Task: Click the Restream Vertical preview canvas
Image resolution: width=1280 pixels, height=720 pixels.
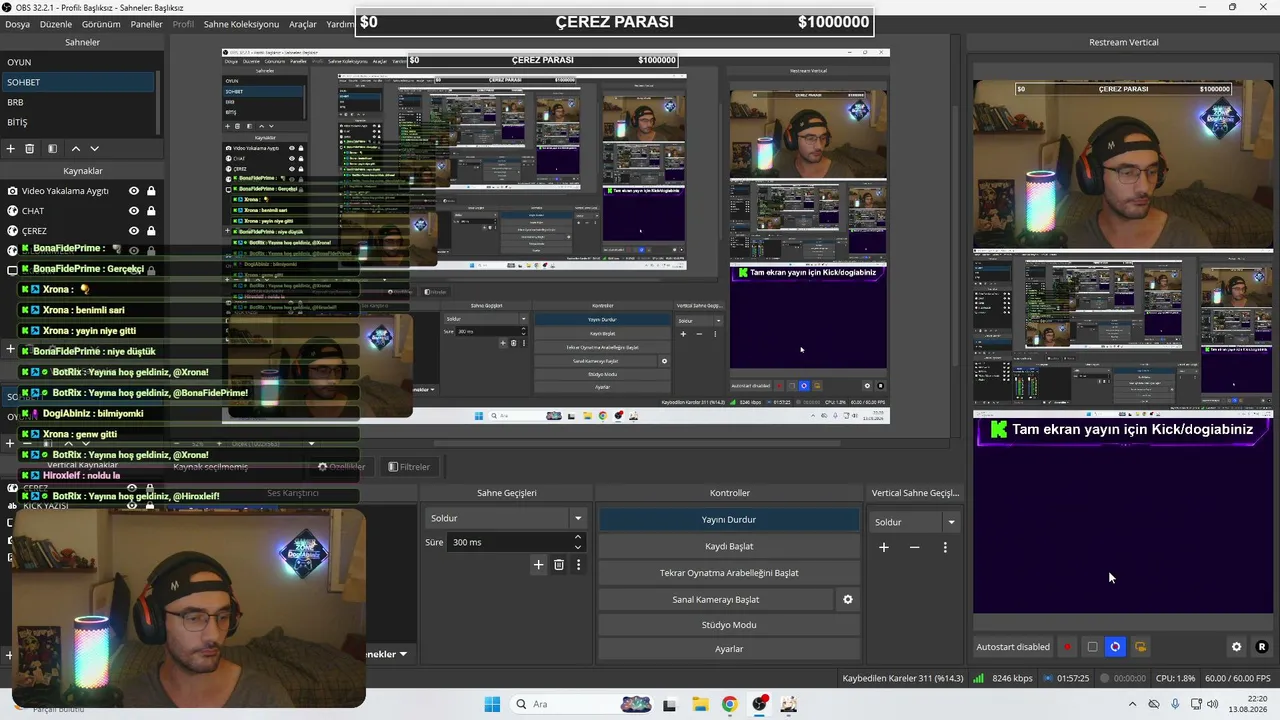Action: click(x=1123, y=347)
